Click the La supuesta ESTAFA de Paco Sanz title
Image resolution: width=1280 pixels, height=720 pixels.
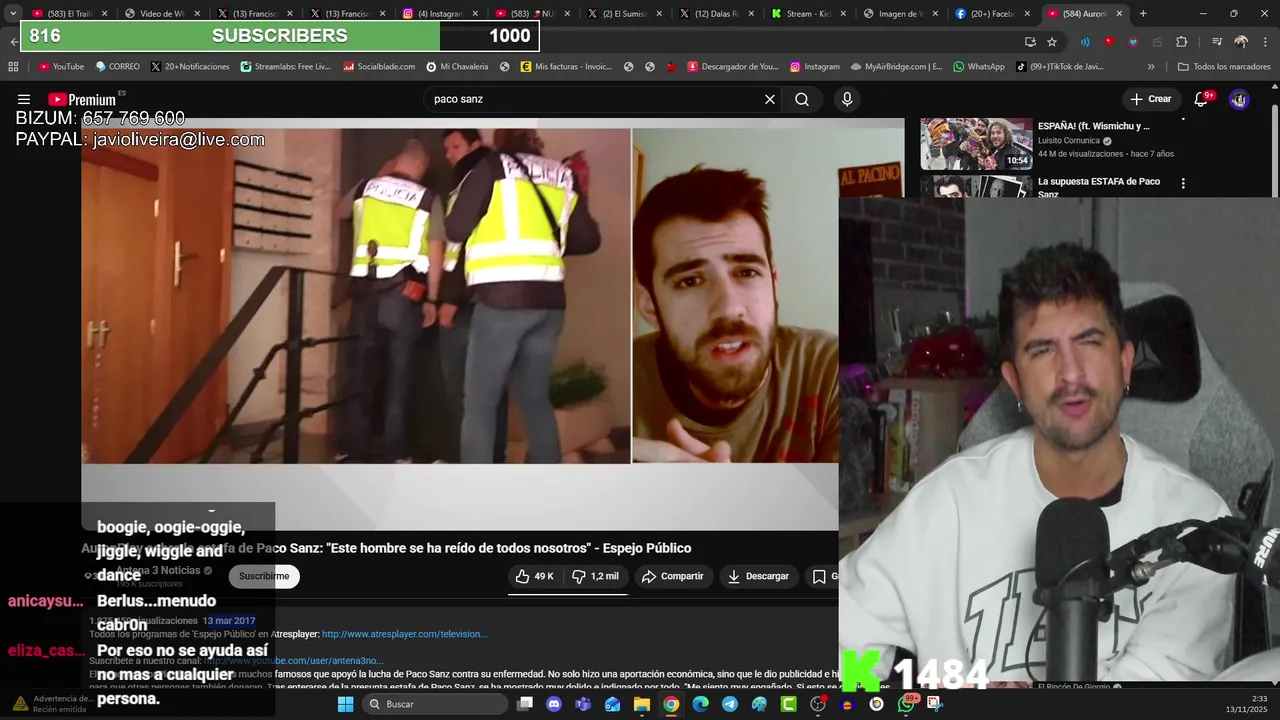pyautogui.click(x=1099, y=188)
